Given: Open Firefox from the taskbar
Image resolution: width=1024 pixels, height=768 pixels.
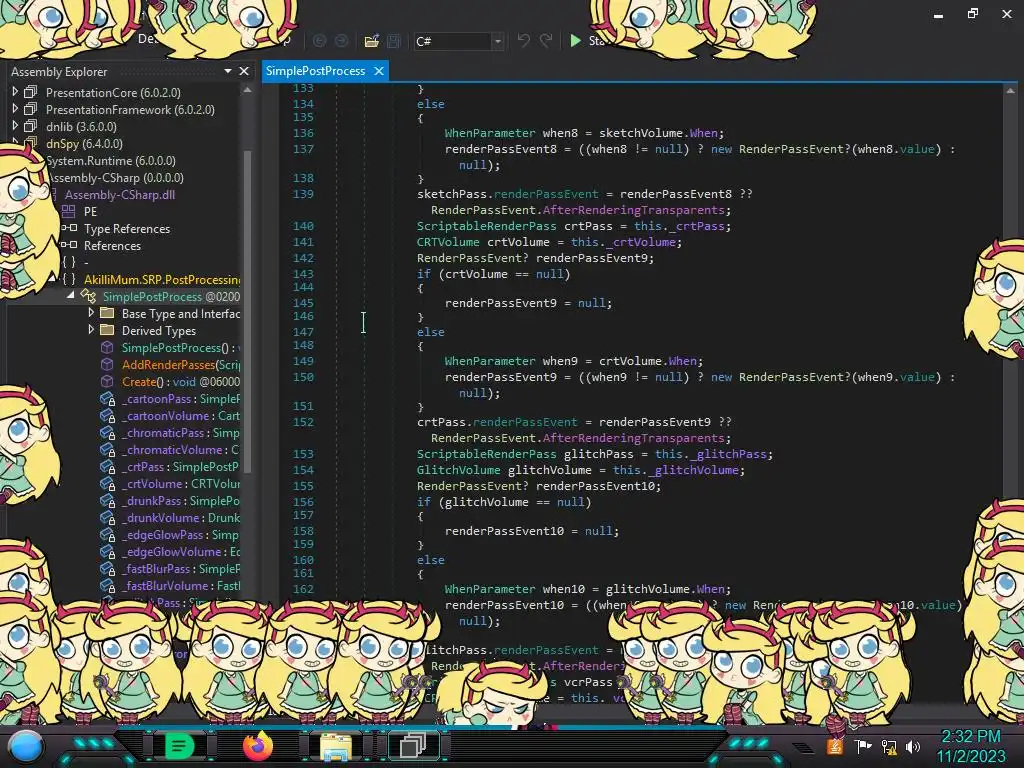Looking at the screenshot, I should pos(257,746).
